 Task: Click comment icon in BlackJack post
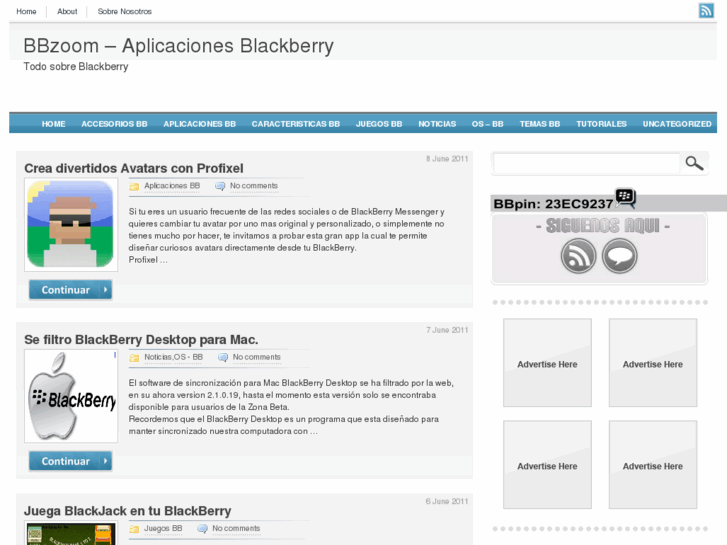tap(202, 529)
